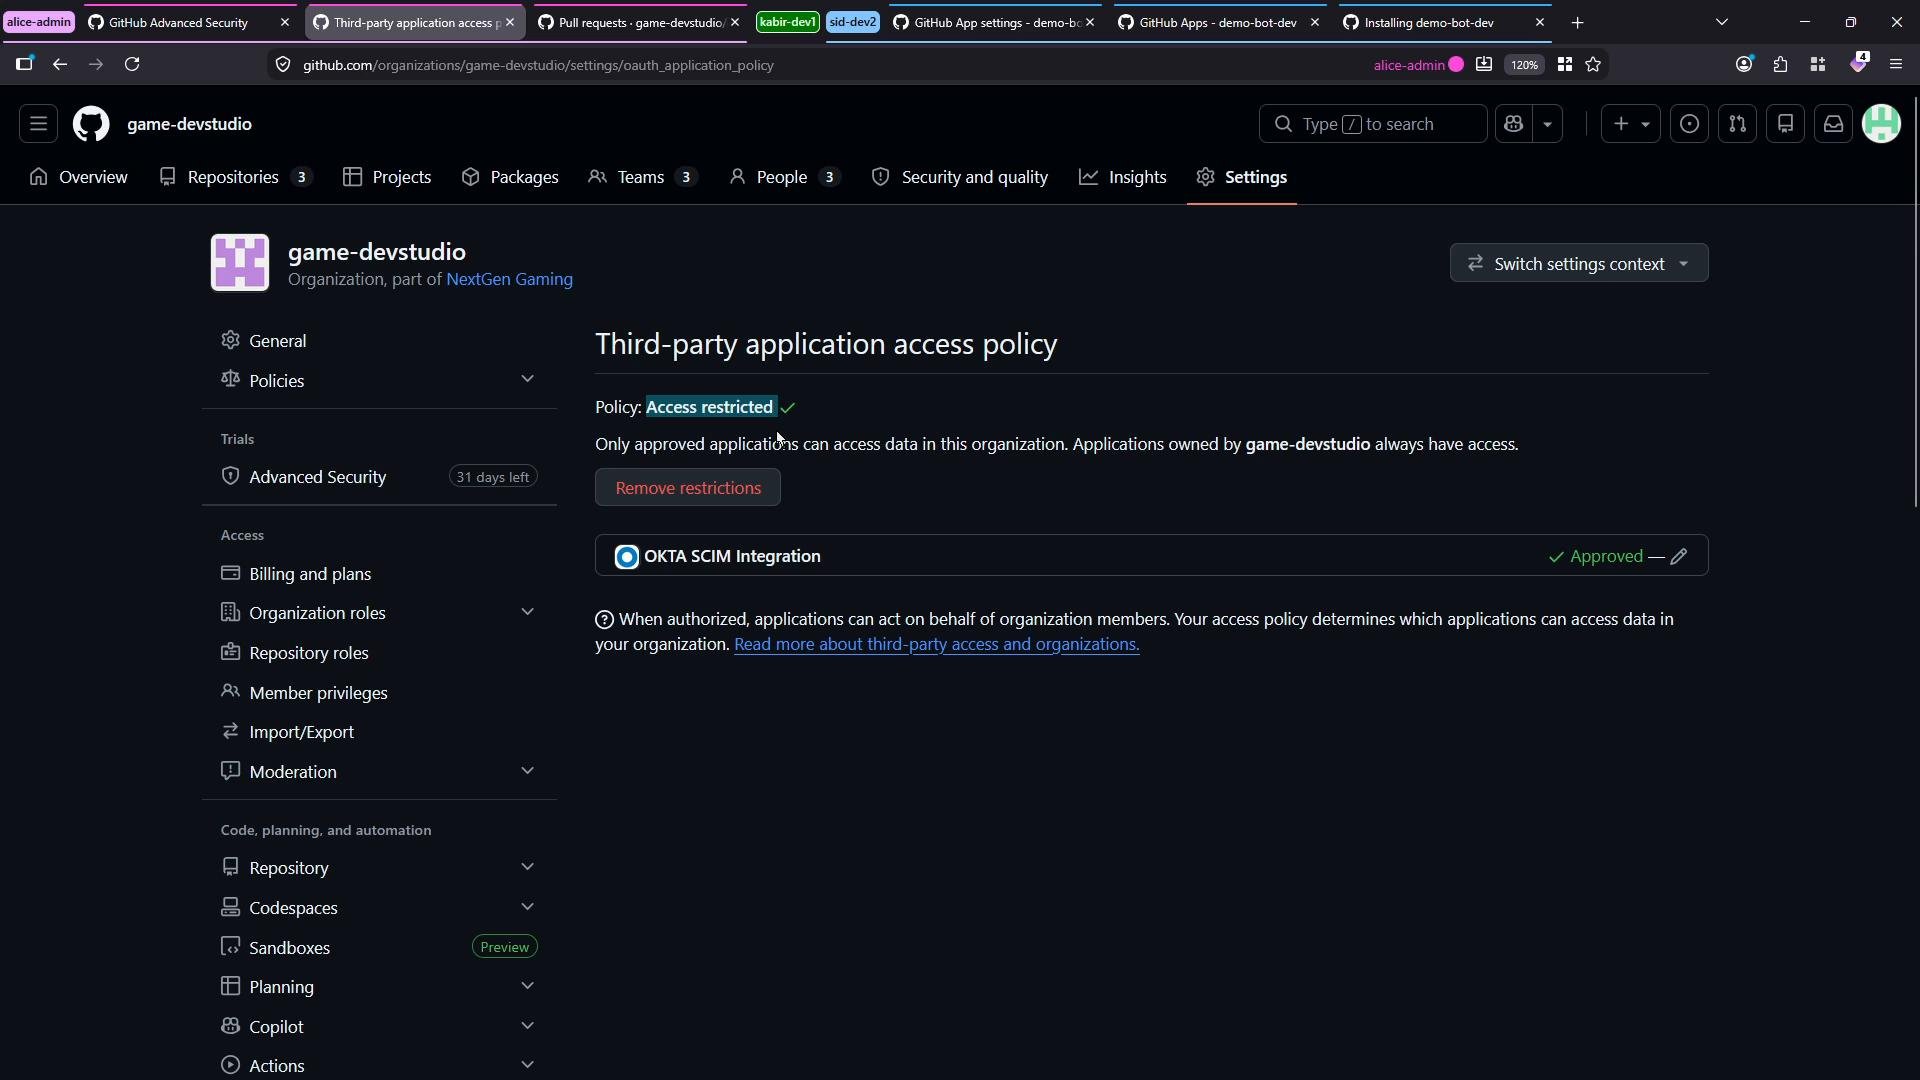
Task: Open the notifications inbox icon
Action: (x=1833, y=124)
